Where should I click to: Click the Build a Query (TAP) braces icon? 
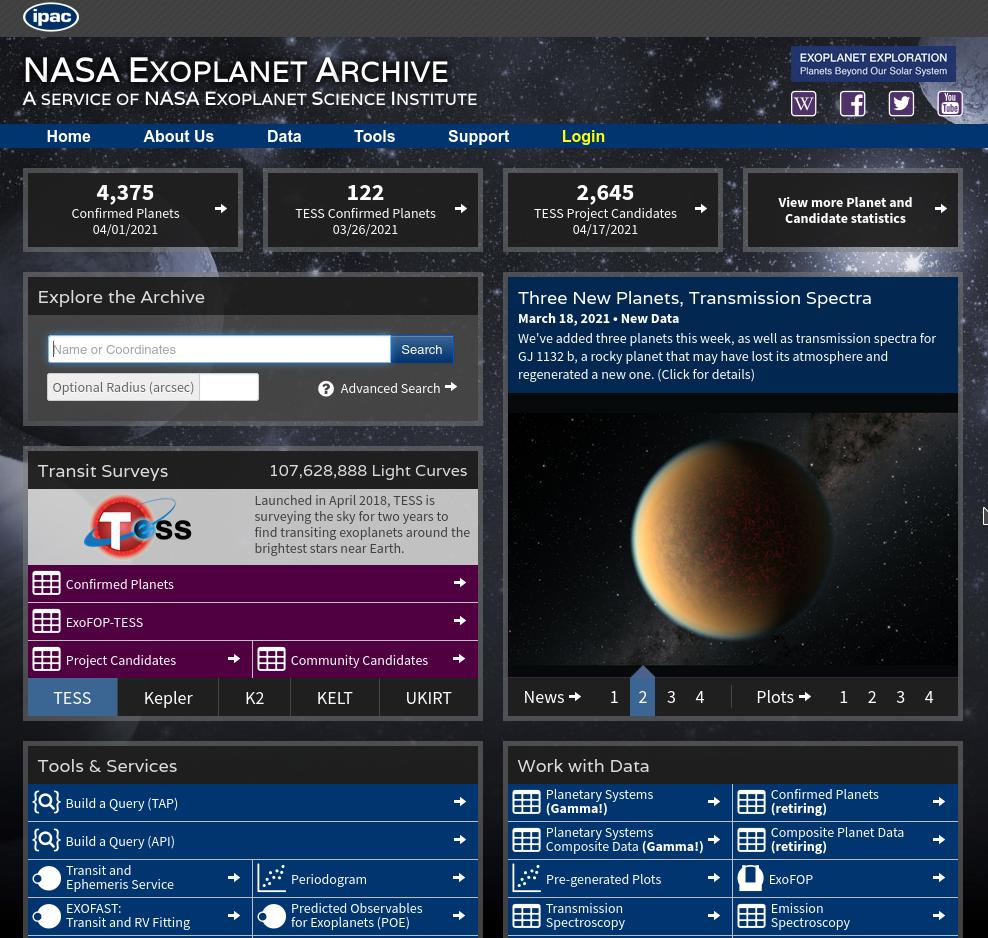click(46, 801)
